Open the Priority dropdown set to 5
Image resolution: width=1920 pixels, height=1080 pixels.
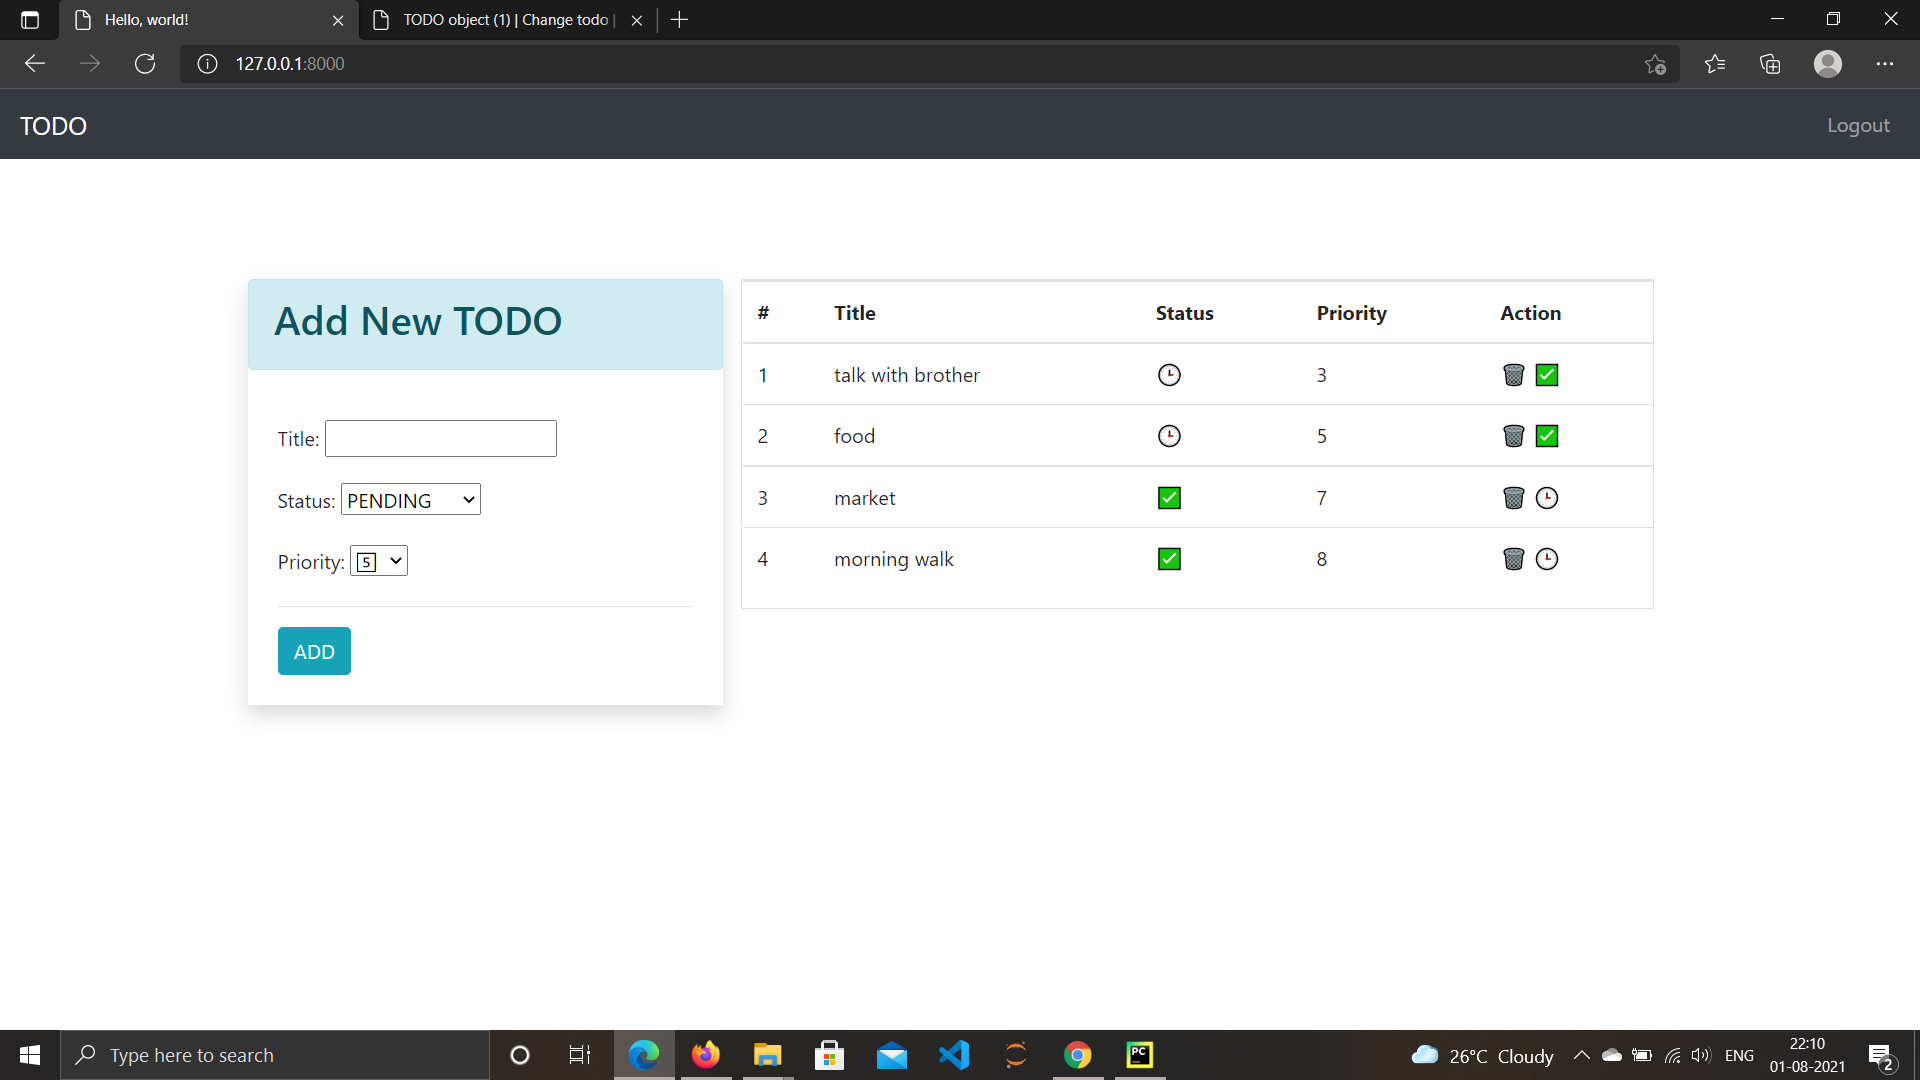coord(378,561)
